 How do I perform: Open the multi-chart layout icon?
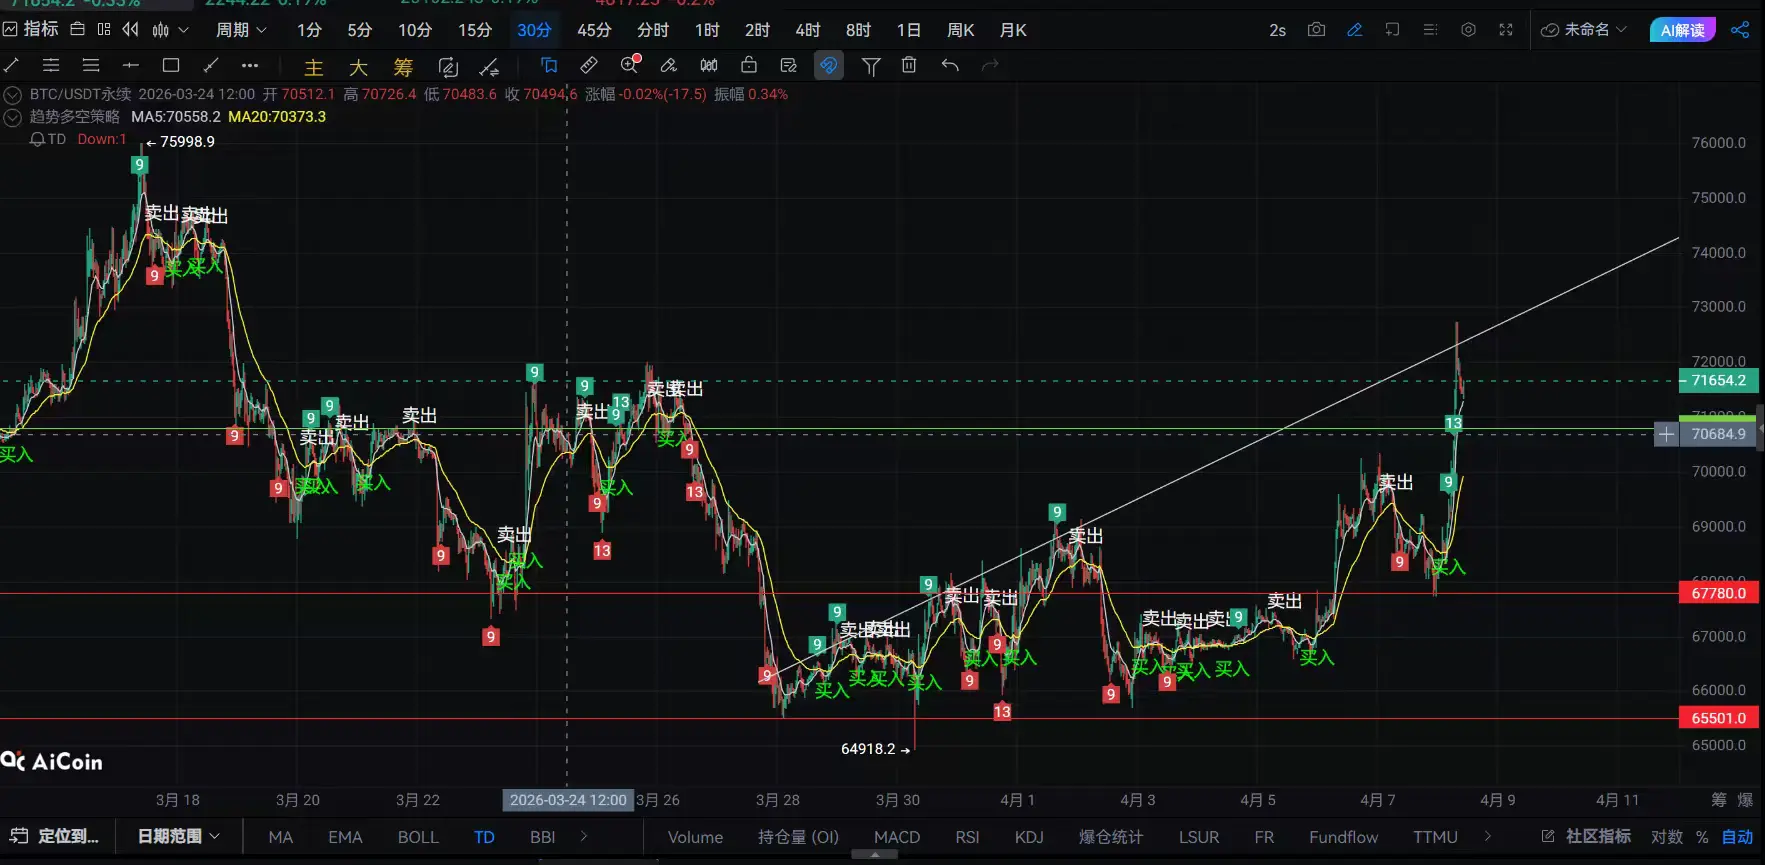[x=104, y=30]
